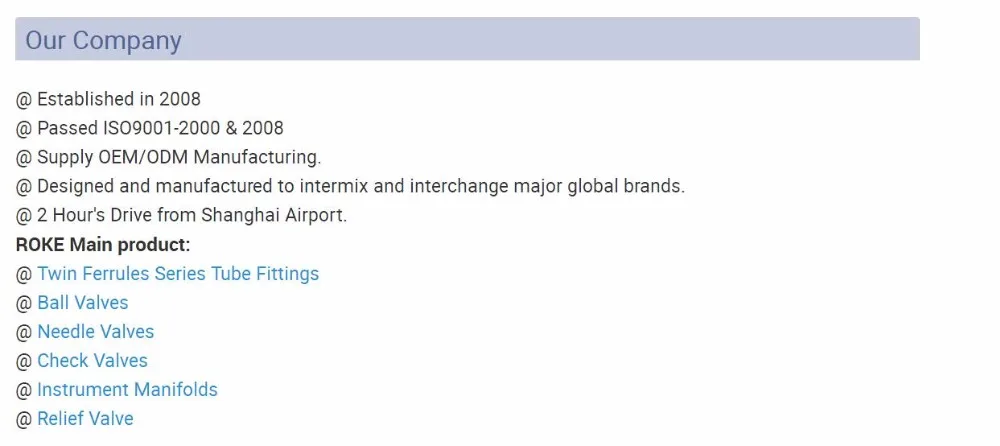The height and width of the screenshot is (446, 1000).
Task: Click the @ bullet before Established in 2008
Action: click(24, 100)
